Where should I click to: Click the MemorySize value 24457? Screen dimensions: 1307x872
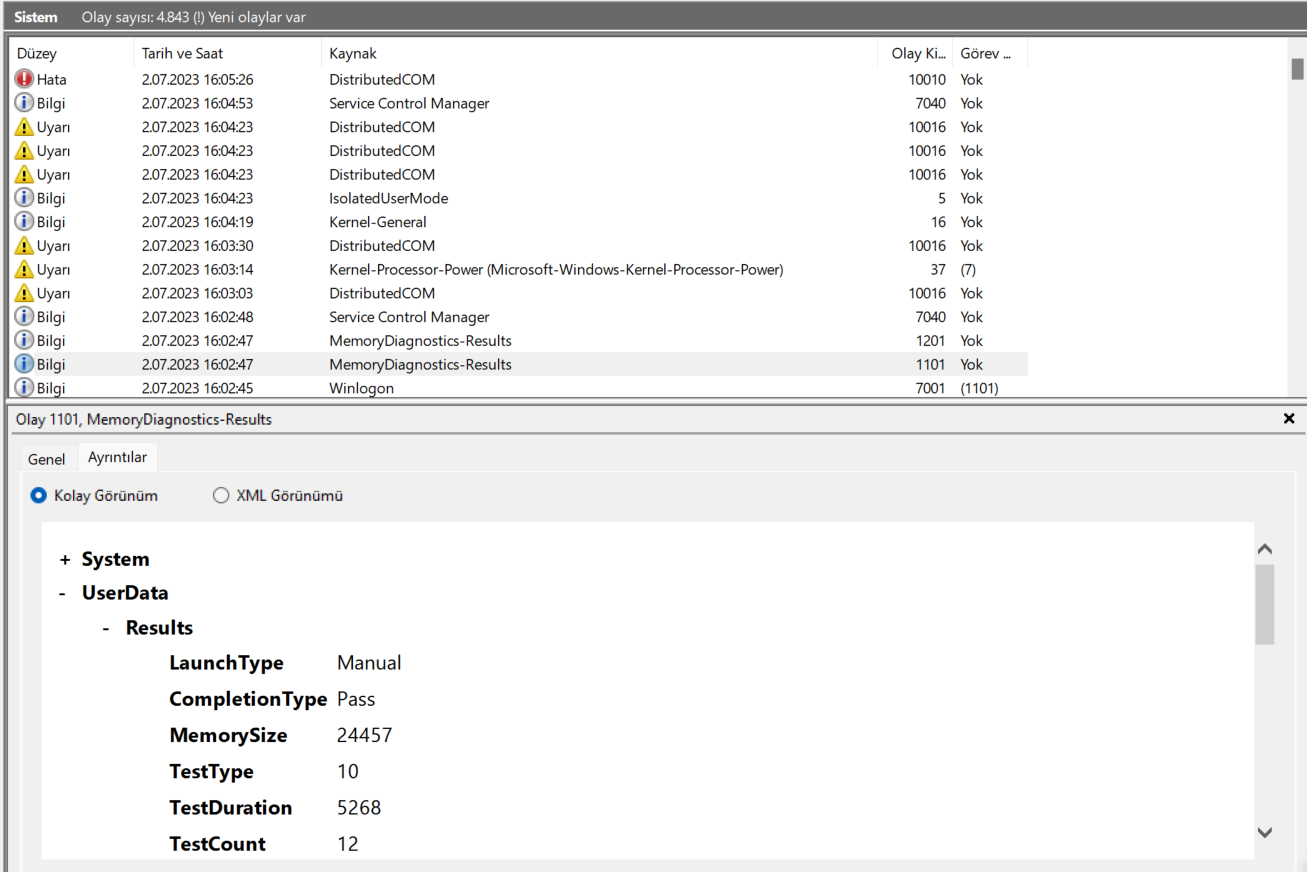(365, 736)
